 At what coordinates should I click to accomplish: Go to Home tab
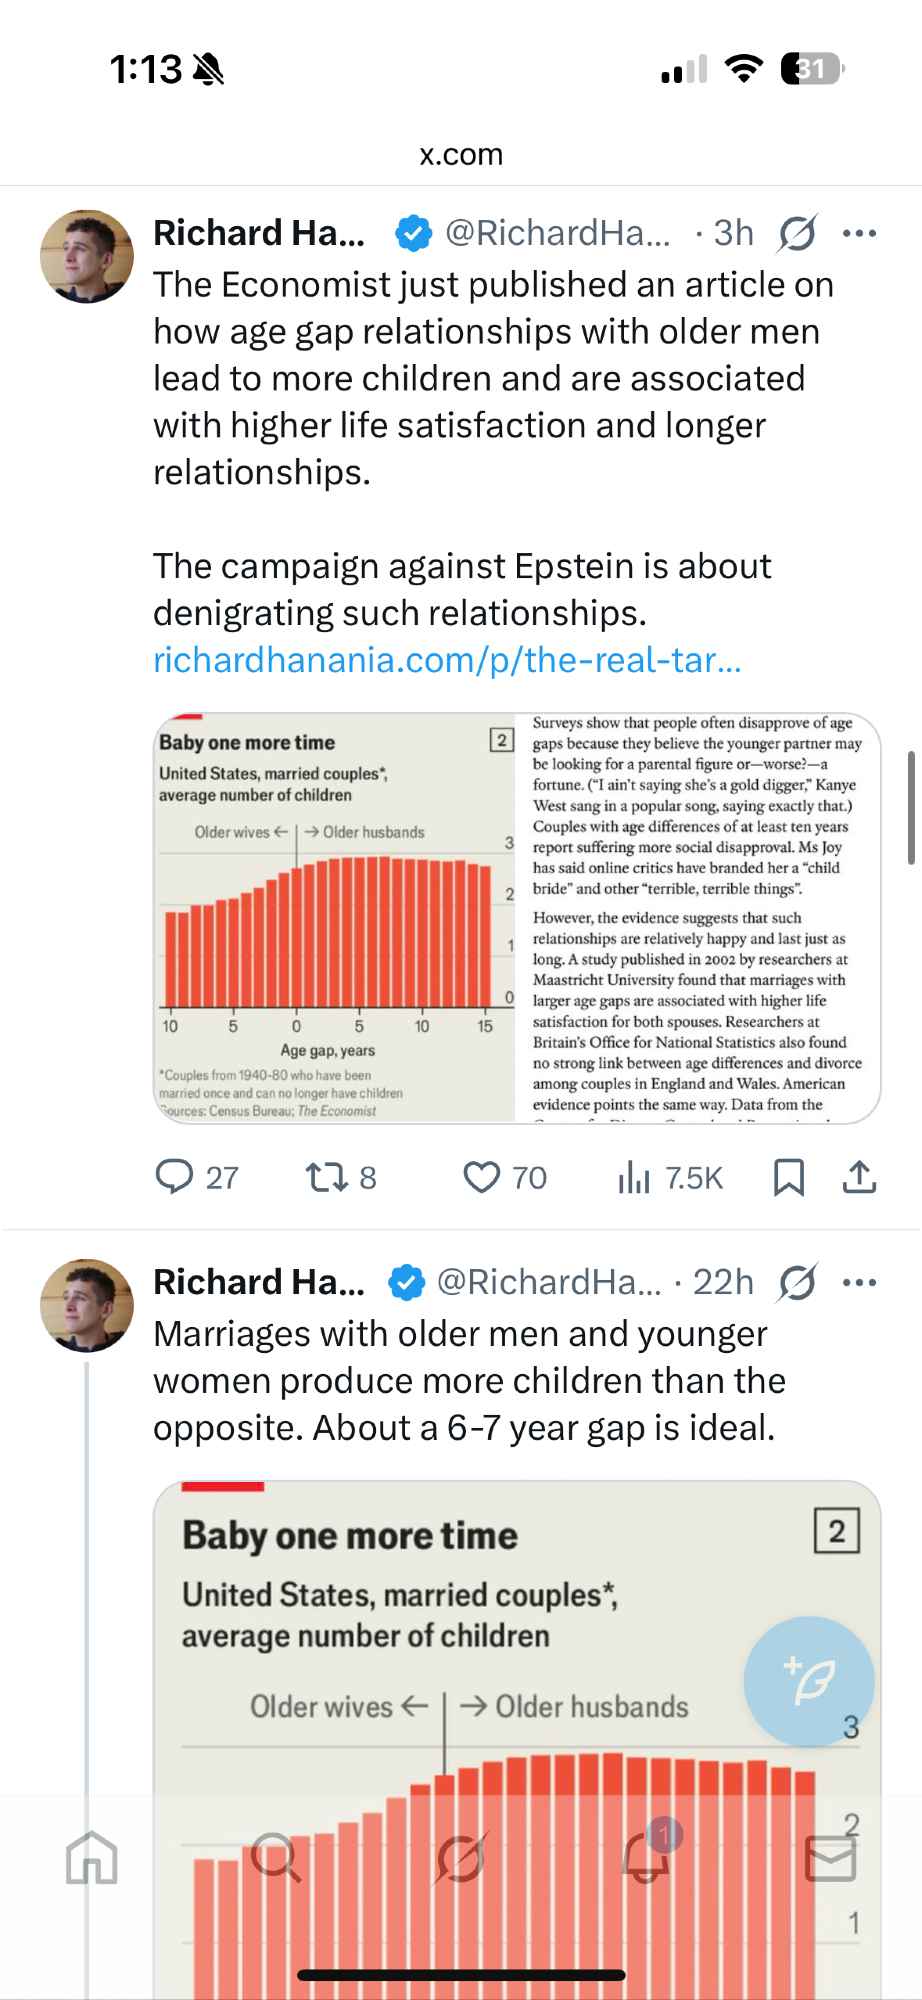92,1858
